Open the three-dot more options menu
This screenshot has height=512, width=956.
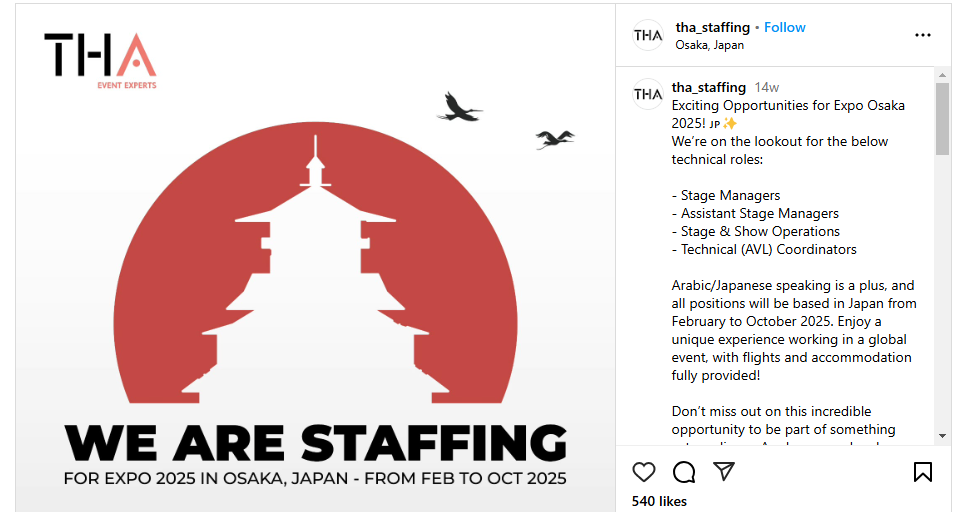click(923, 35)
